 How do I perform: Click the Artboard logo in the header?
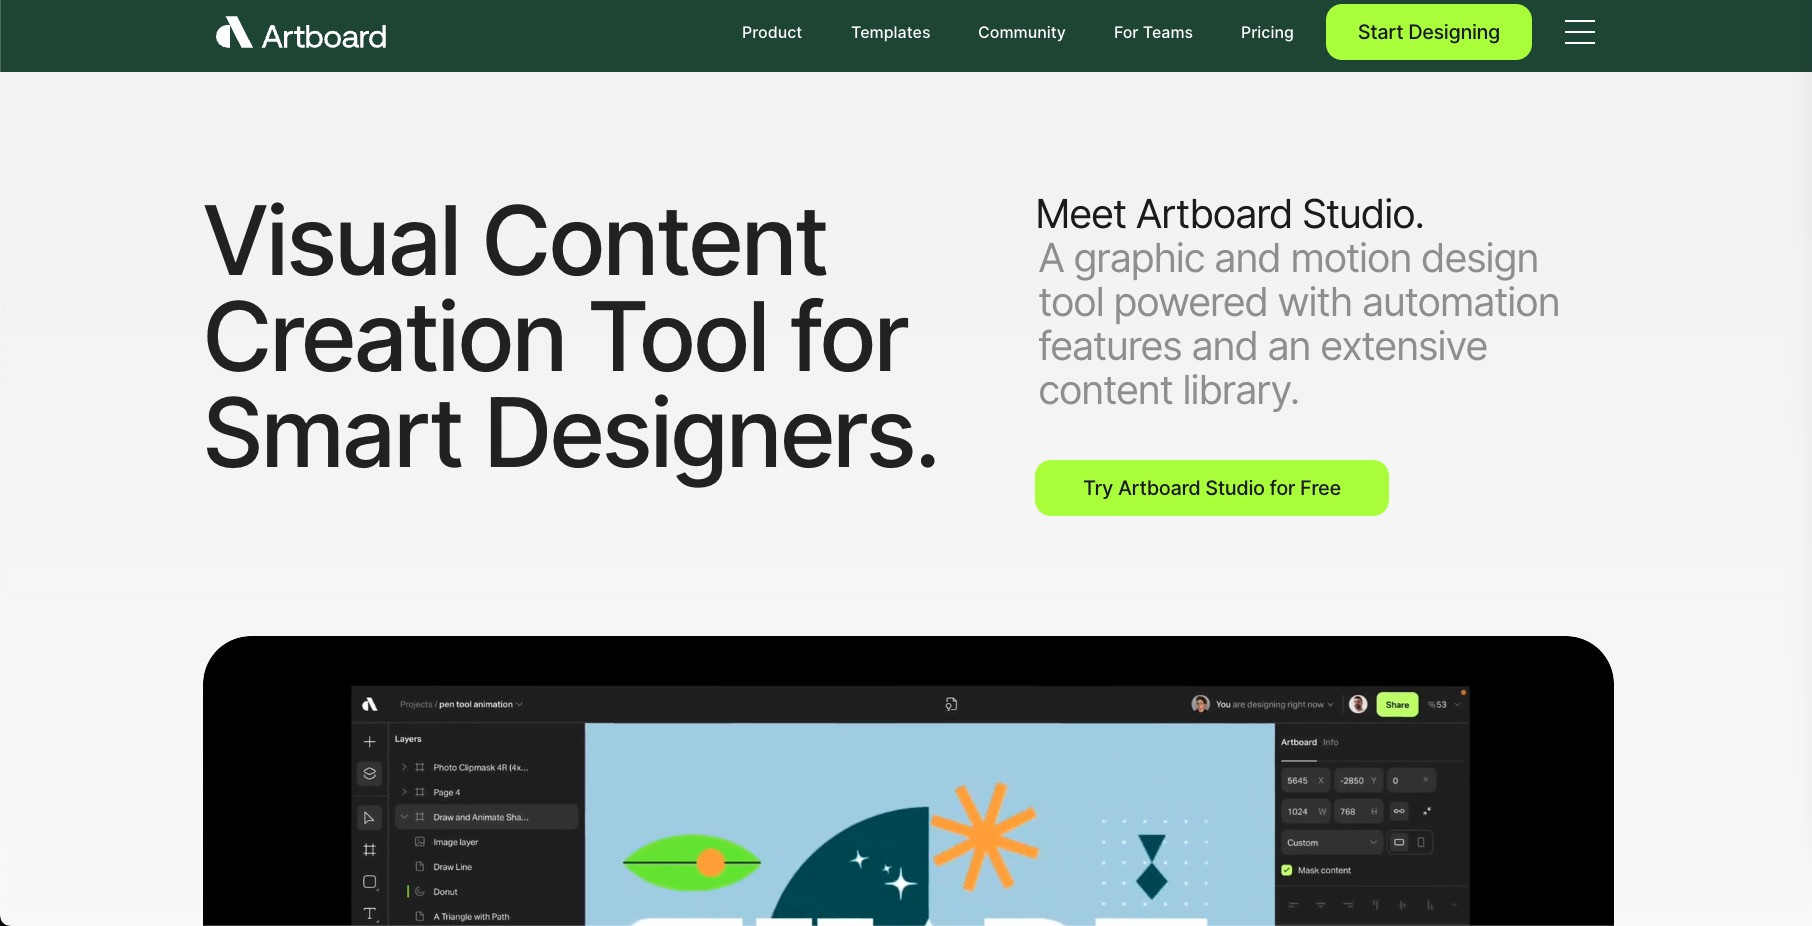point(301,35)
